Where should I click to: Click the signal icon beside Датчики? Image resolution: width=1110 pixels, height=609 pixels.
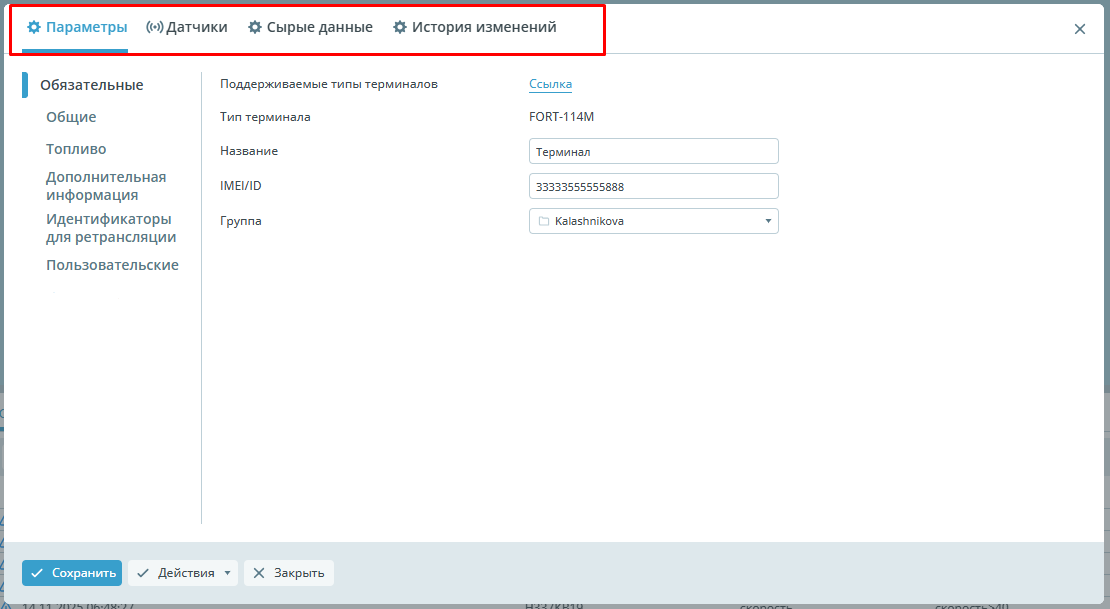click(154, 28)
